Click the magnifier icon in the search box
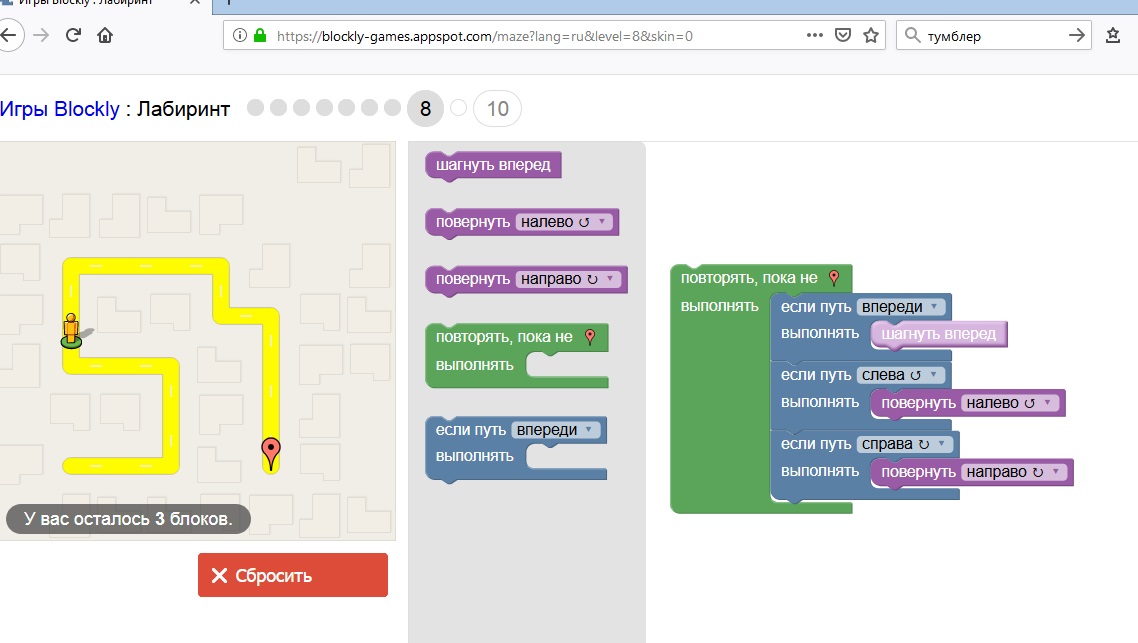 click(x=912, y=35)
